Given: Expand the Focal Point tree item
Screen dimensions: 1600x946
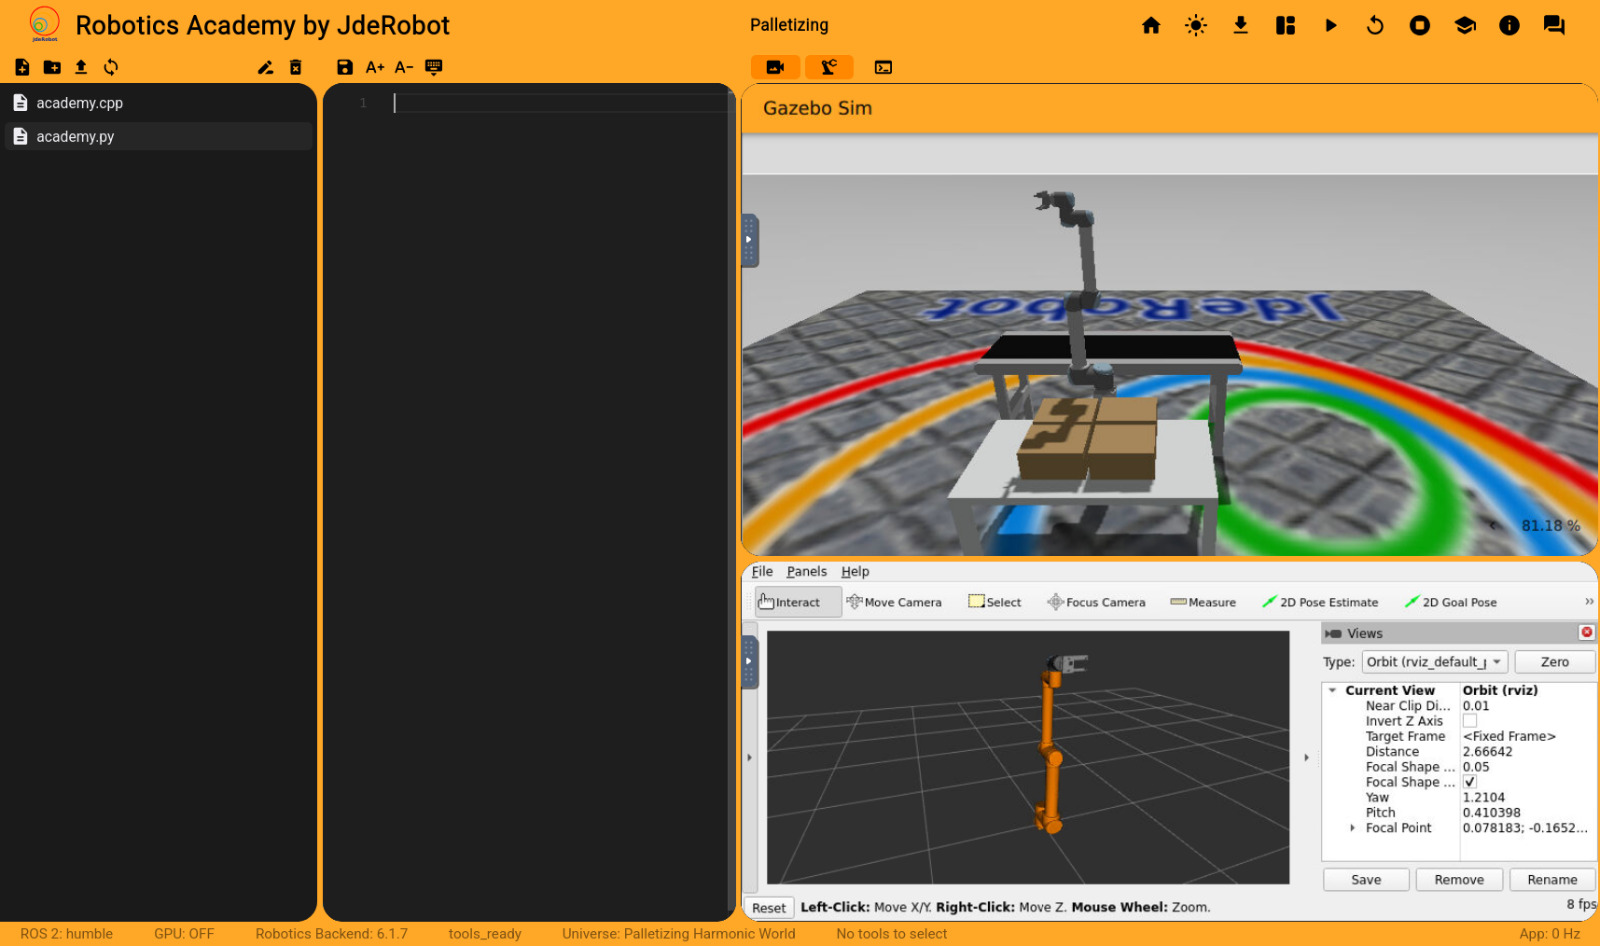Looking at the screenshot, I should (x=1352, y=828).
